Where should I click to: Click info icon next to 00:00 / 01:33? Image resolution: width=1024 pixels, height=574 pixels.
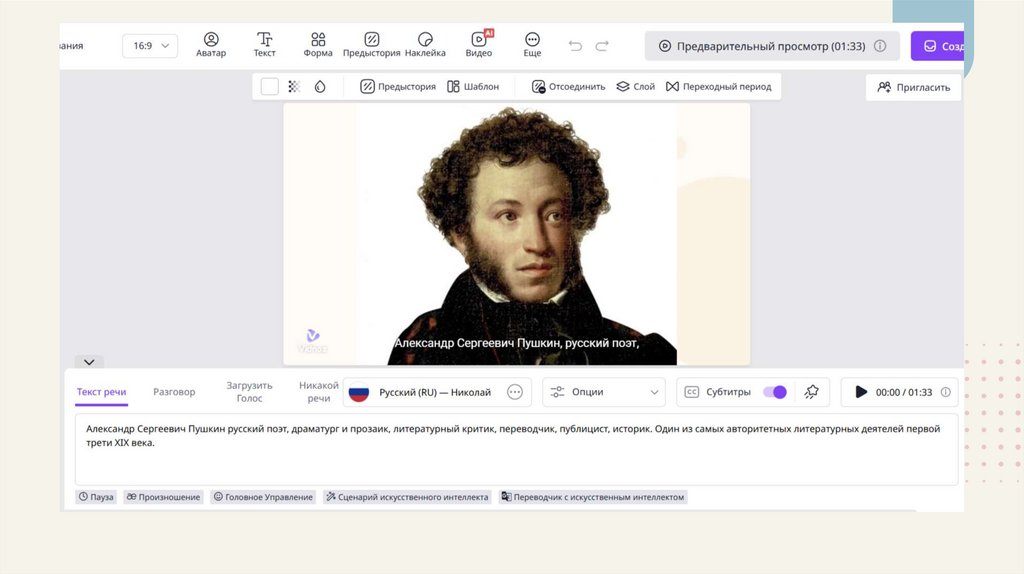tap(945, 392)
